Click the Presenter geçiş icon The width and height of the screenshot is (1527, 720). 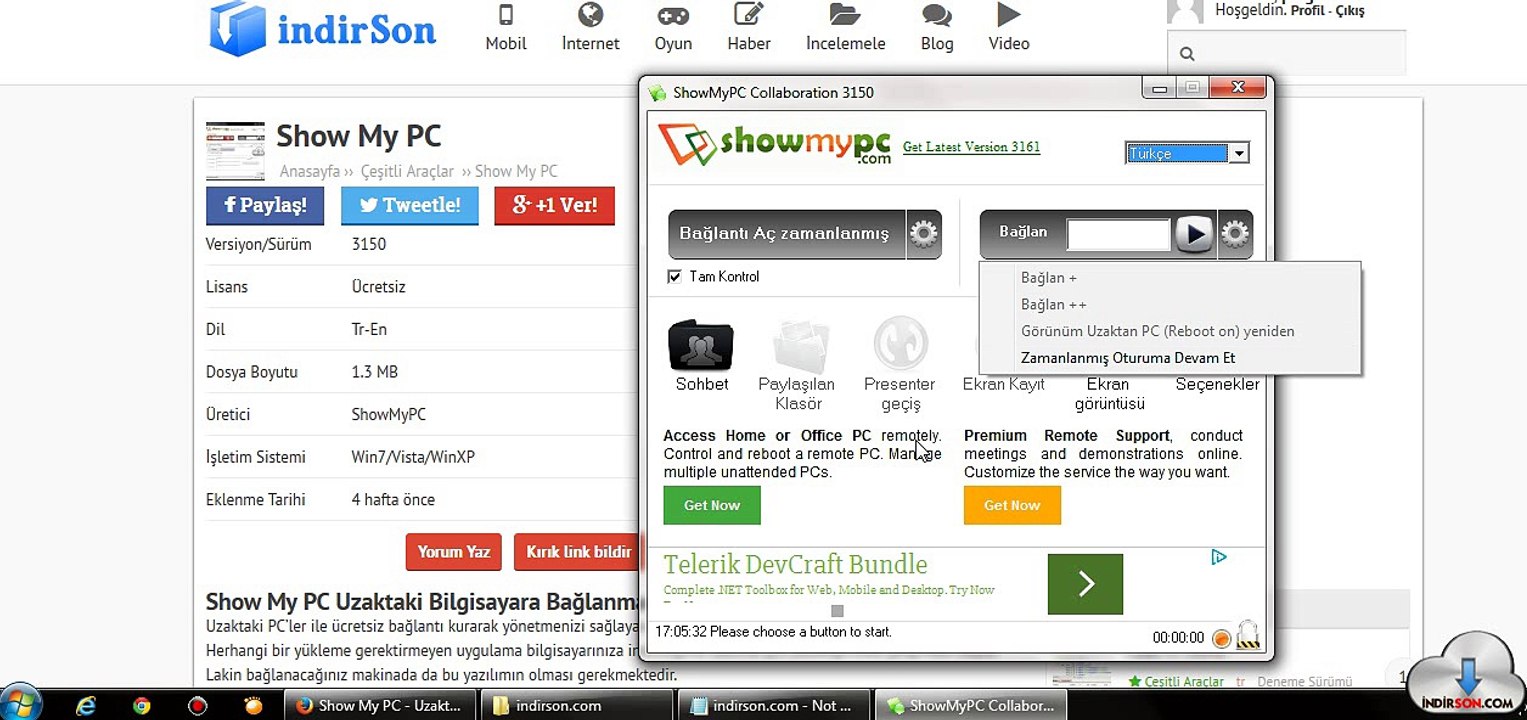pos(900,345)
